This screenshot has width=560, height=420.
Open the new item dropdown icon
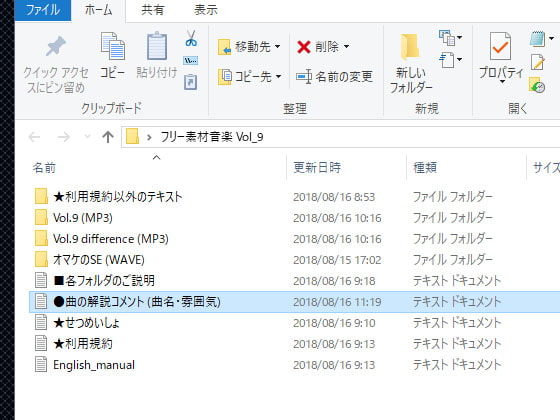pos(450,38)
